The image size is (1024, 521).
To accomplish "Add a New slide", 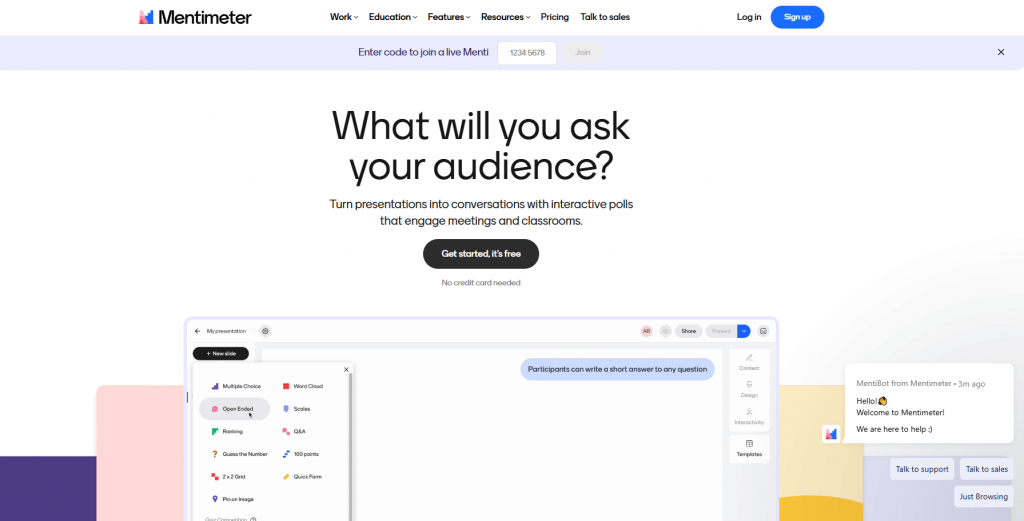I will pos(221,353).
